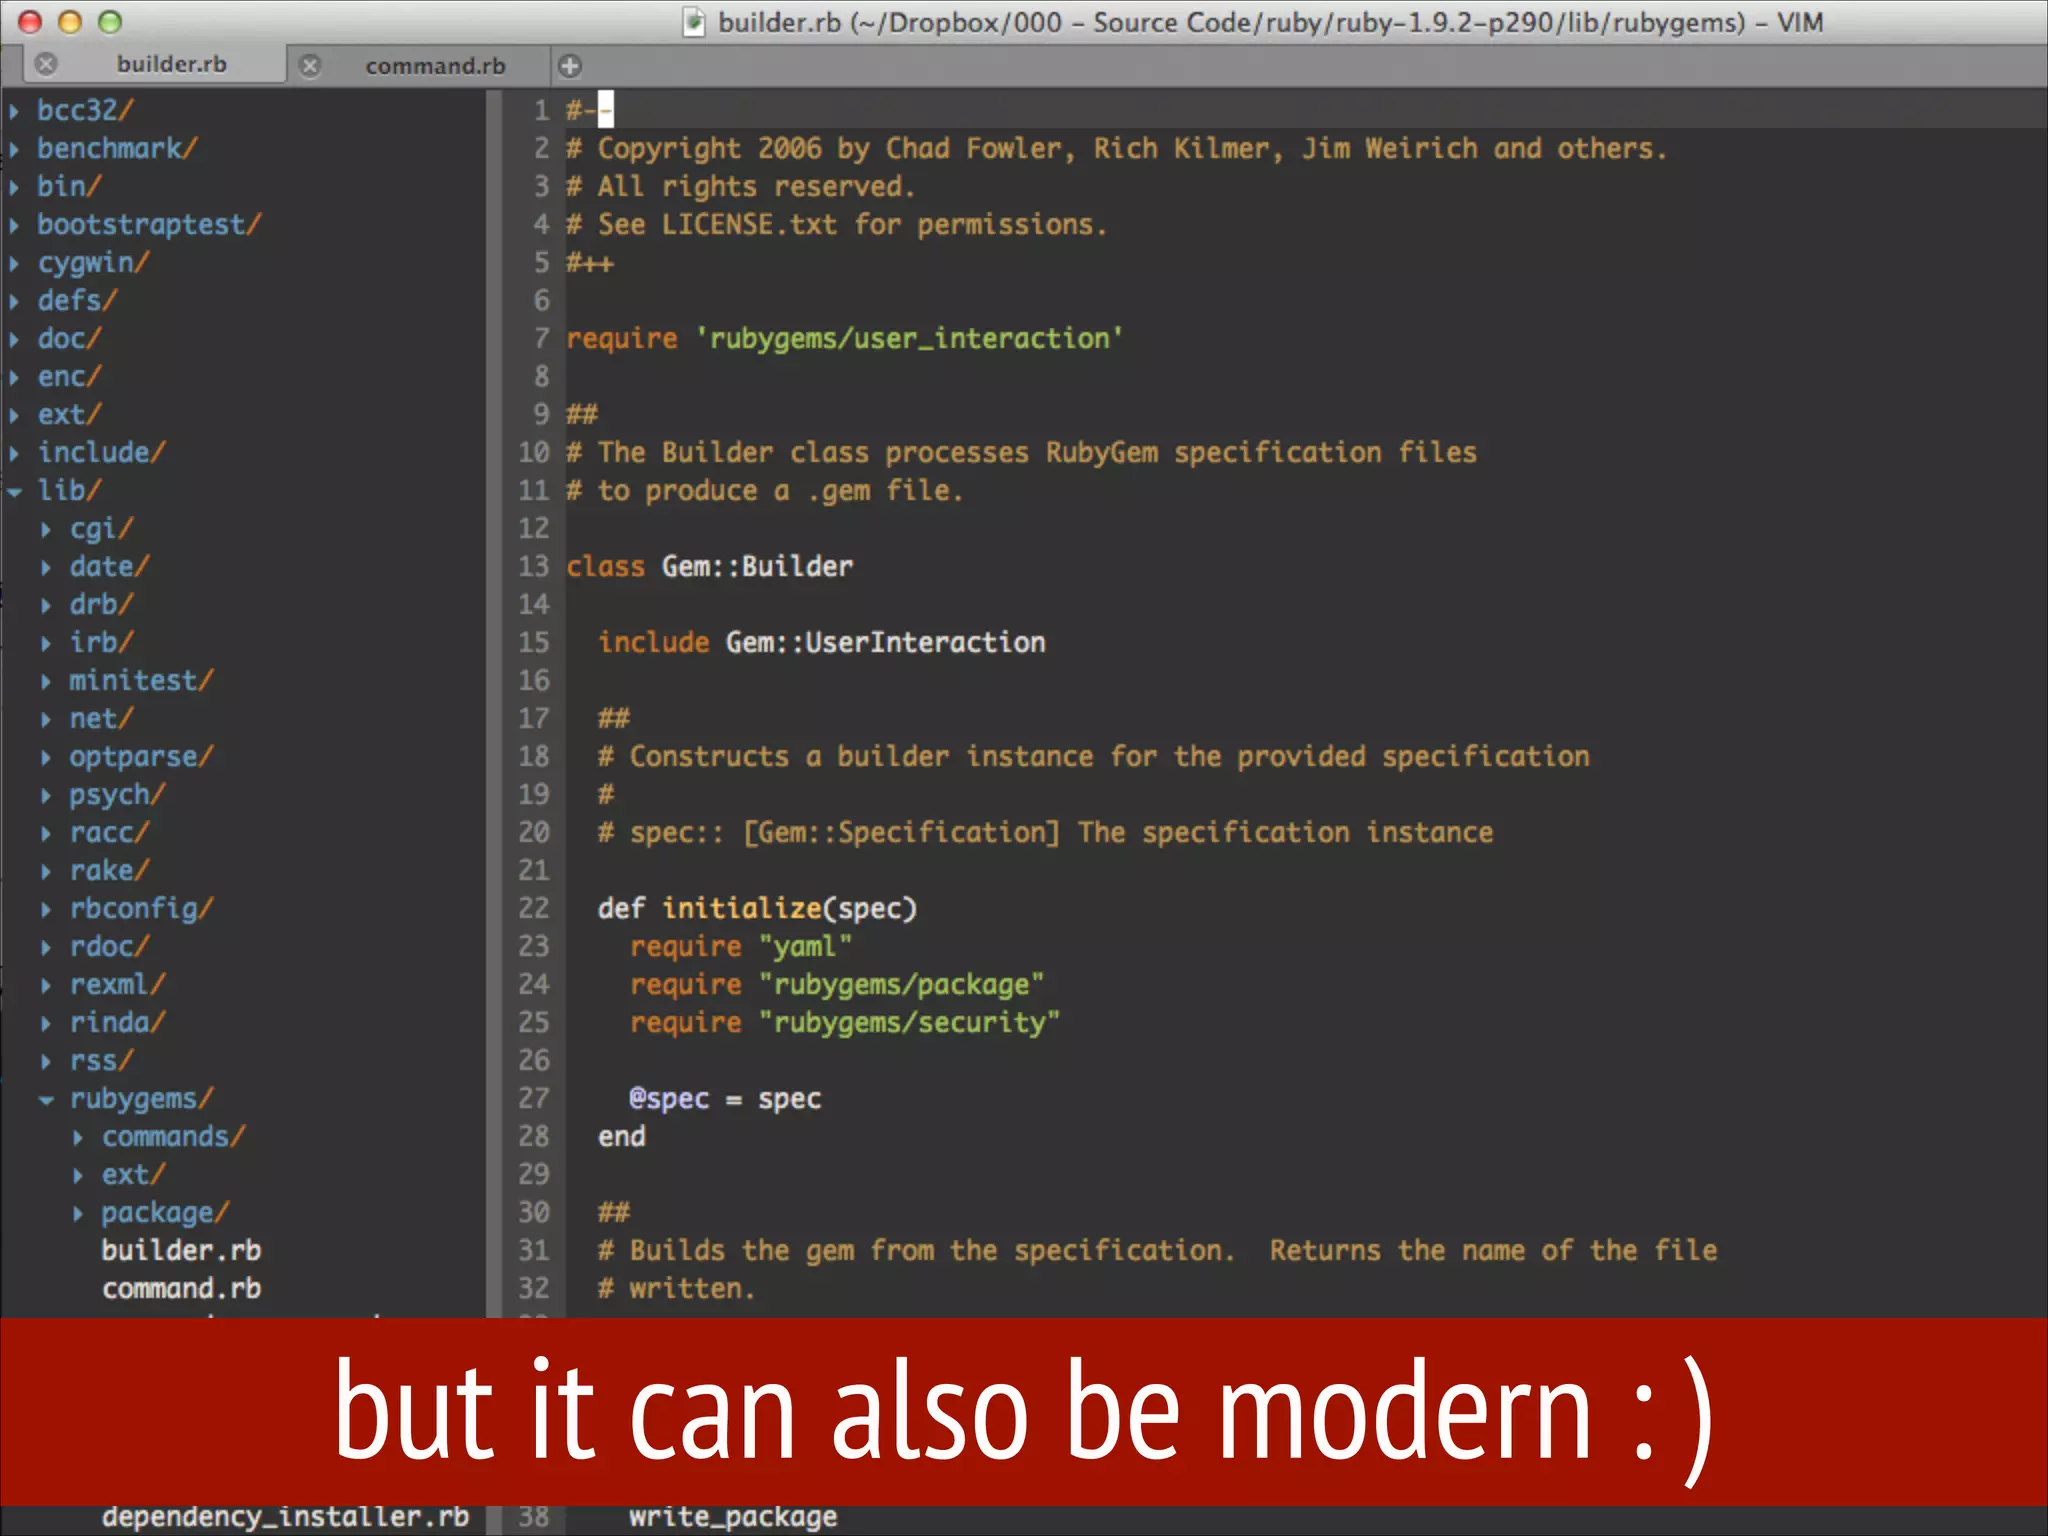Image resolution: width=2048 pixels, height=1536 pixels.
Task: Expand the package/ folder arrow
Action: click(x=78, y=1213)
